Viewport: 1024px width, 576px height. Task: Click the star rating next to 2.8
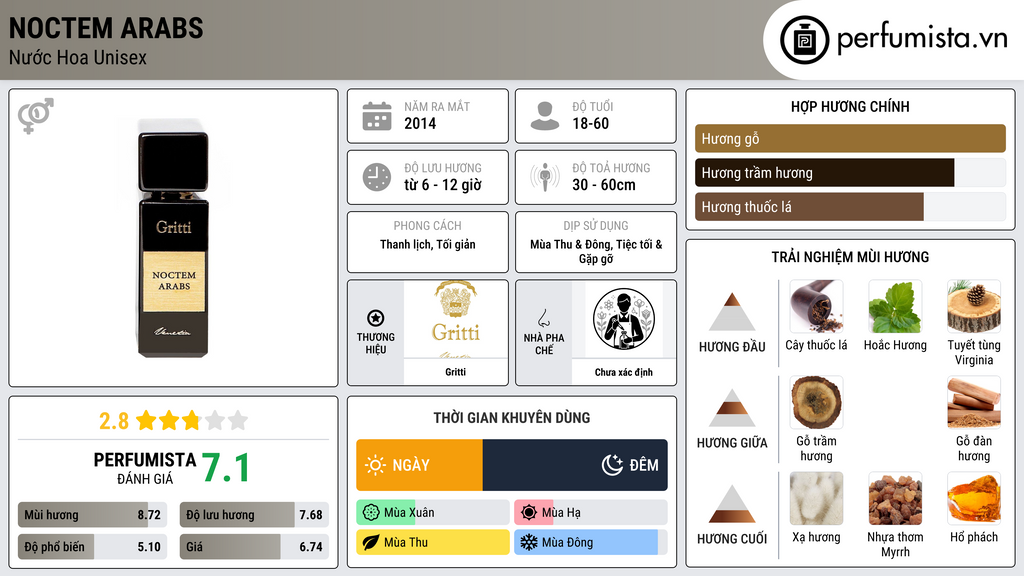click(x=191, y=420)
